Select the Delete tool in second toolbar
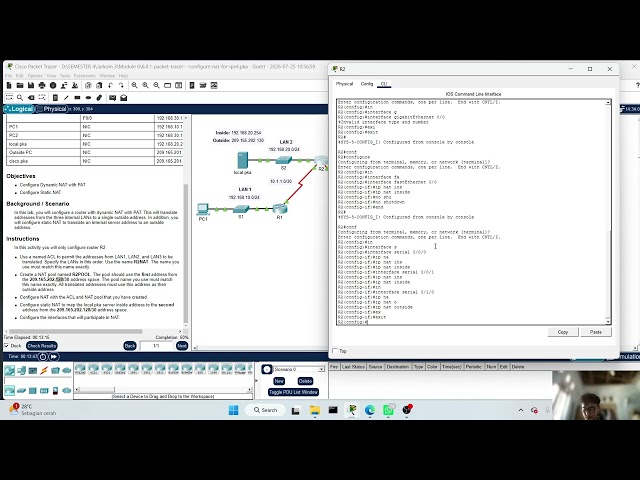640x480 pixels. (31, 98)
